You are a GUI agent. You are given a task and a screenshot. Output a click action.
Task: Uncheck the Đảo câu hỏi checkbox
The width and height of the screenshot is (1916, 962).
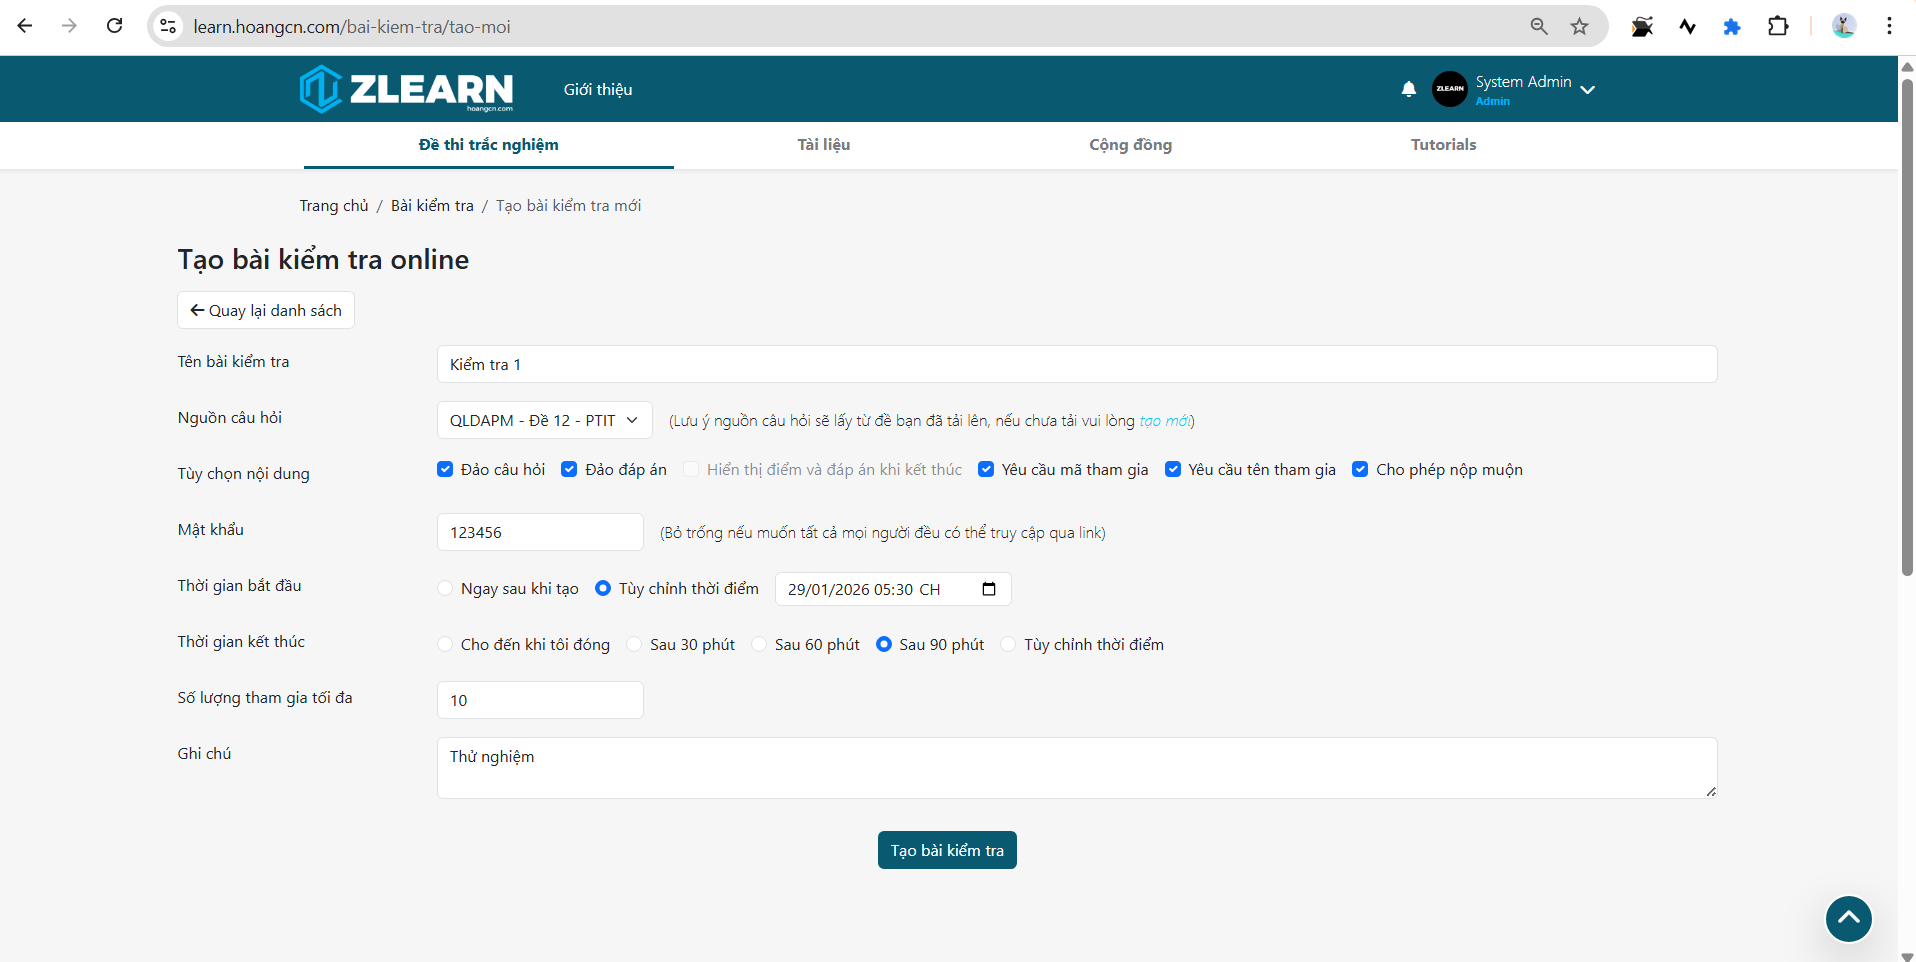point(445,469)
